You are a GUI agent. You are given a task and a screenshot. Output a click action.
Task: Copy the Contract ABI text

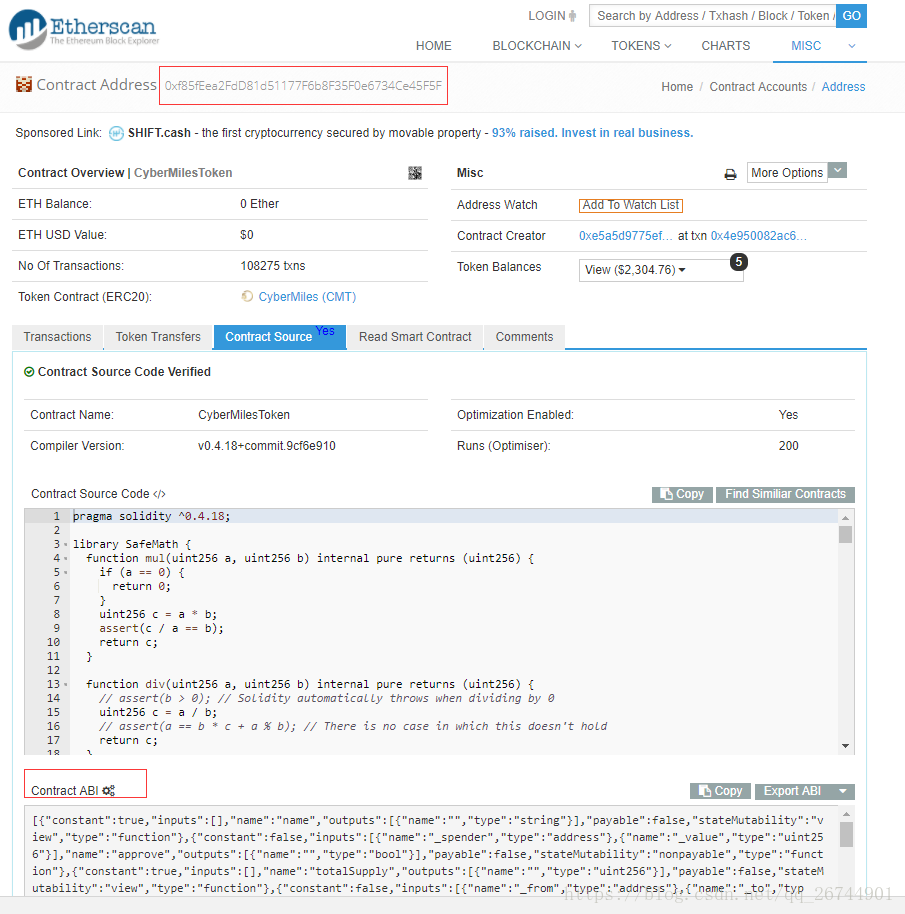(720, 790)
